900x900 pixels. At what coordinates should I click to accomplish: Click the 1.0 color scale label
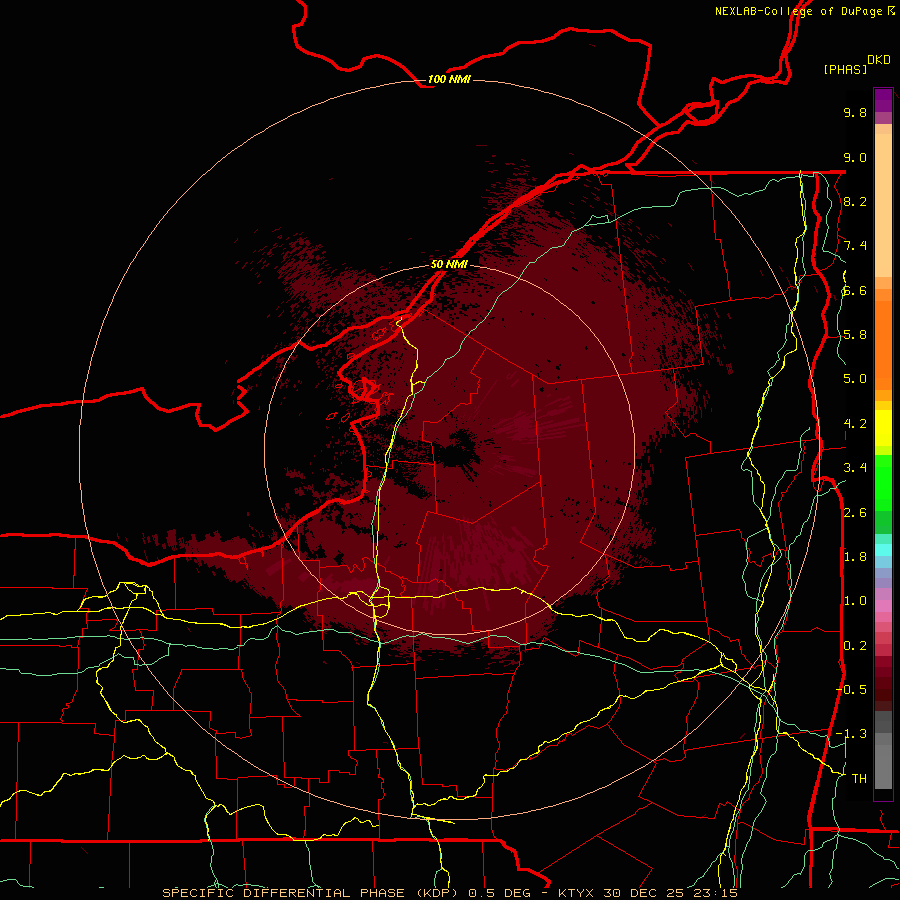[x=855, y=601]
